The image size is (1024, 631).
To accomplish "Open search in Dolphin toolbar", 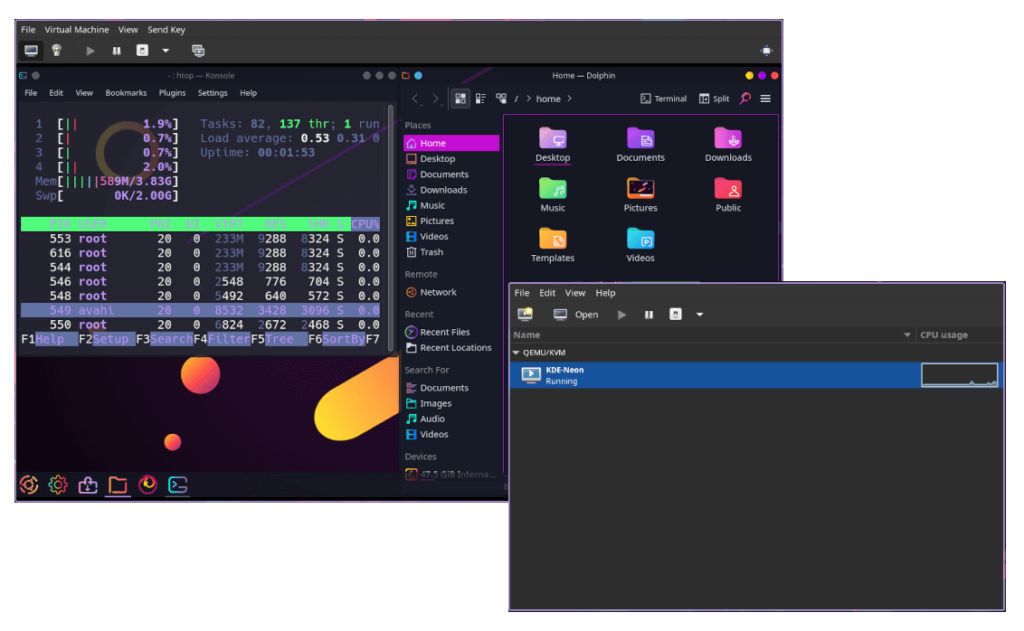I will coord(745,99).
